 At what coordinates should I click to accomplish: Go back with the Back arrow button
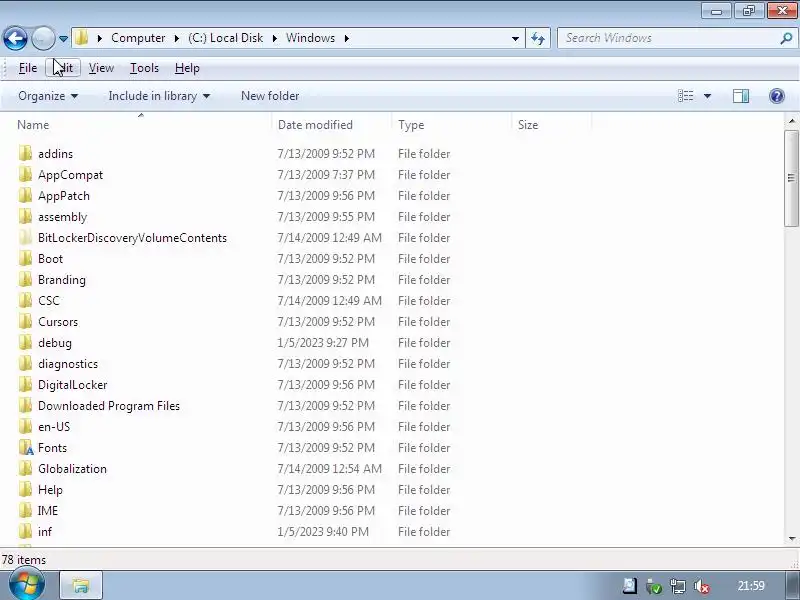click(15, 38)
